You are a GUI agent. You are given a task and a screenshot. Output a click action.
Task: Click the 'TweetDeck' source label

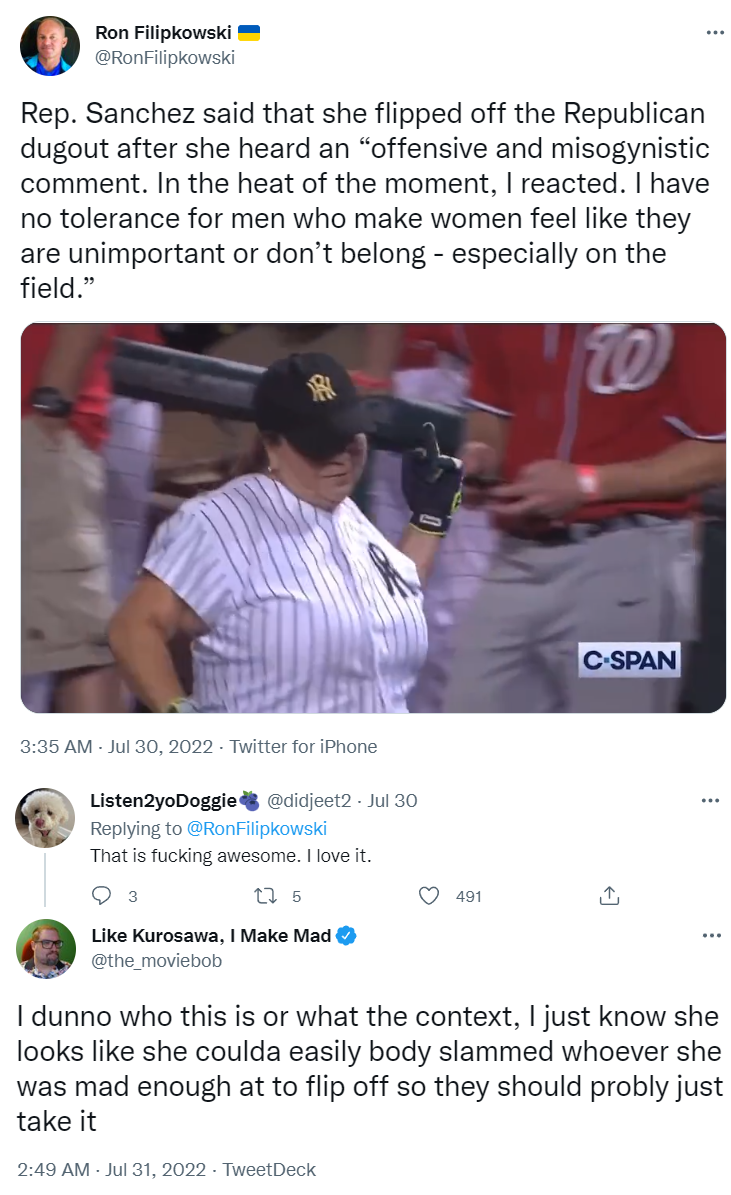coord(269,1169)
